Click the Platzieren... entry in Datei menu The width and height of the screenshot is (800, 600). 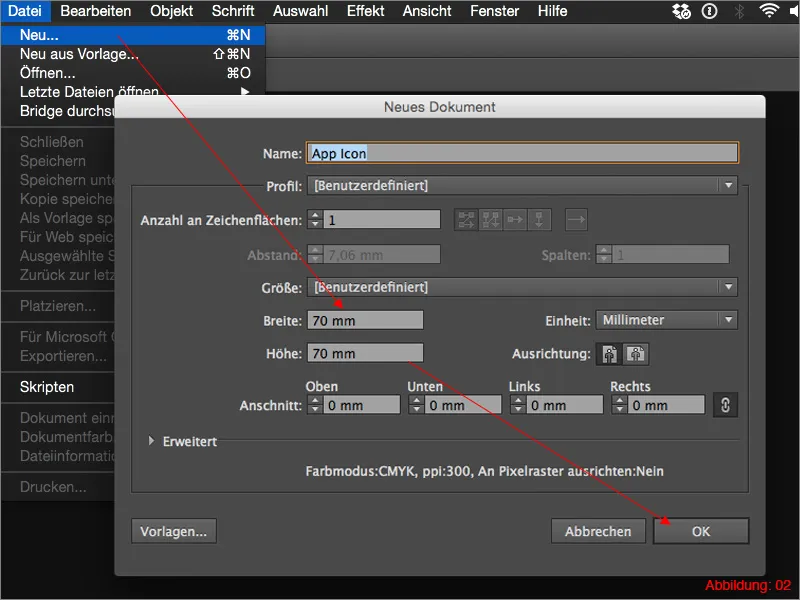pos(58,306)
